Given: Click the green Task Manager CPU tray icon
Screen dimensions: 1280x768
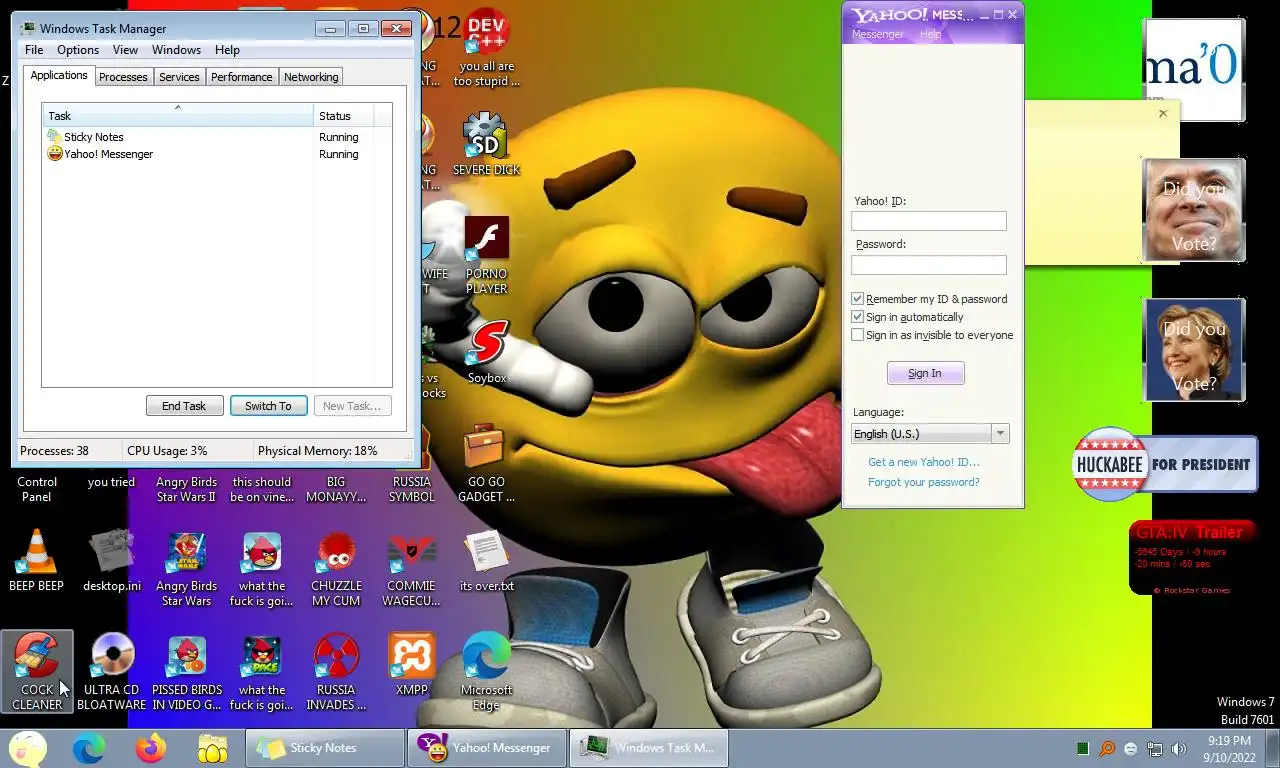Looking at the screenshot, I should [1083, 748].
